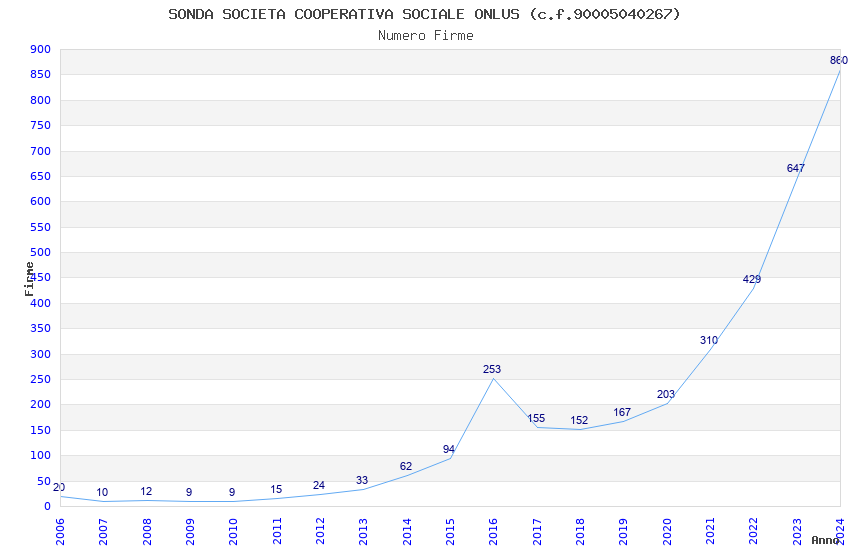This screenshot has height=550, width=850.
Task: Click the y-axis value 650
Action: click(41, 176)
